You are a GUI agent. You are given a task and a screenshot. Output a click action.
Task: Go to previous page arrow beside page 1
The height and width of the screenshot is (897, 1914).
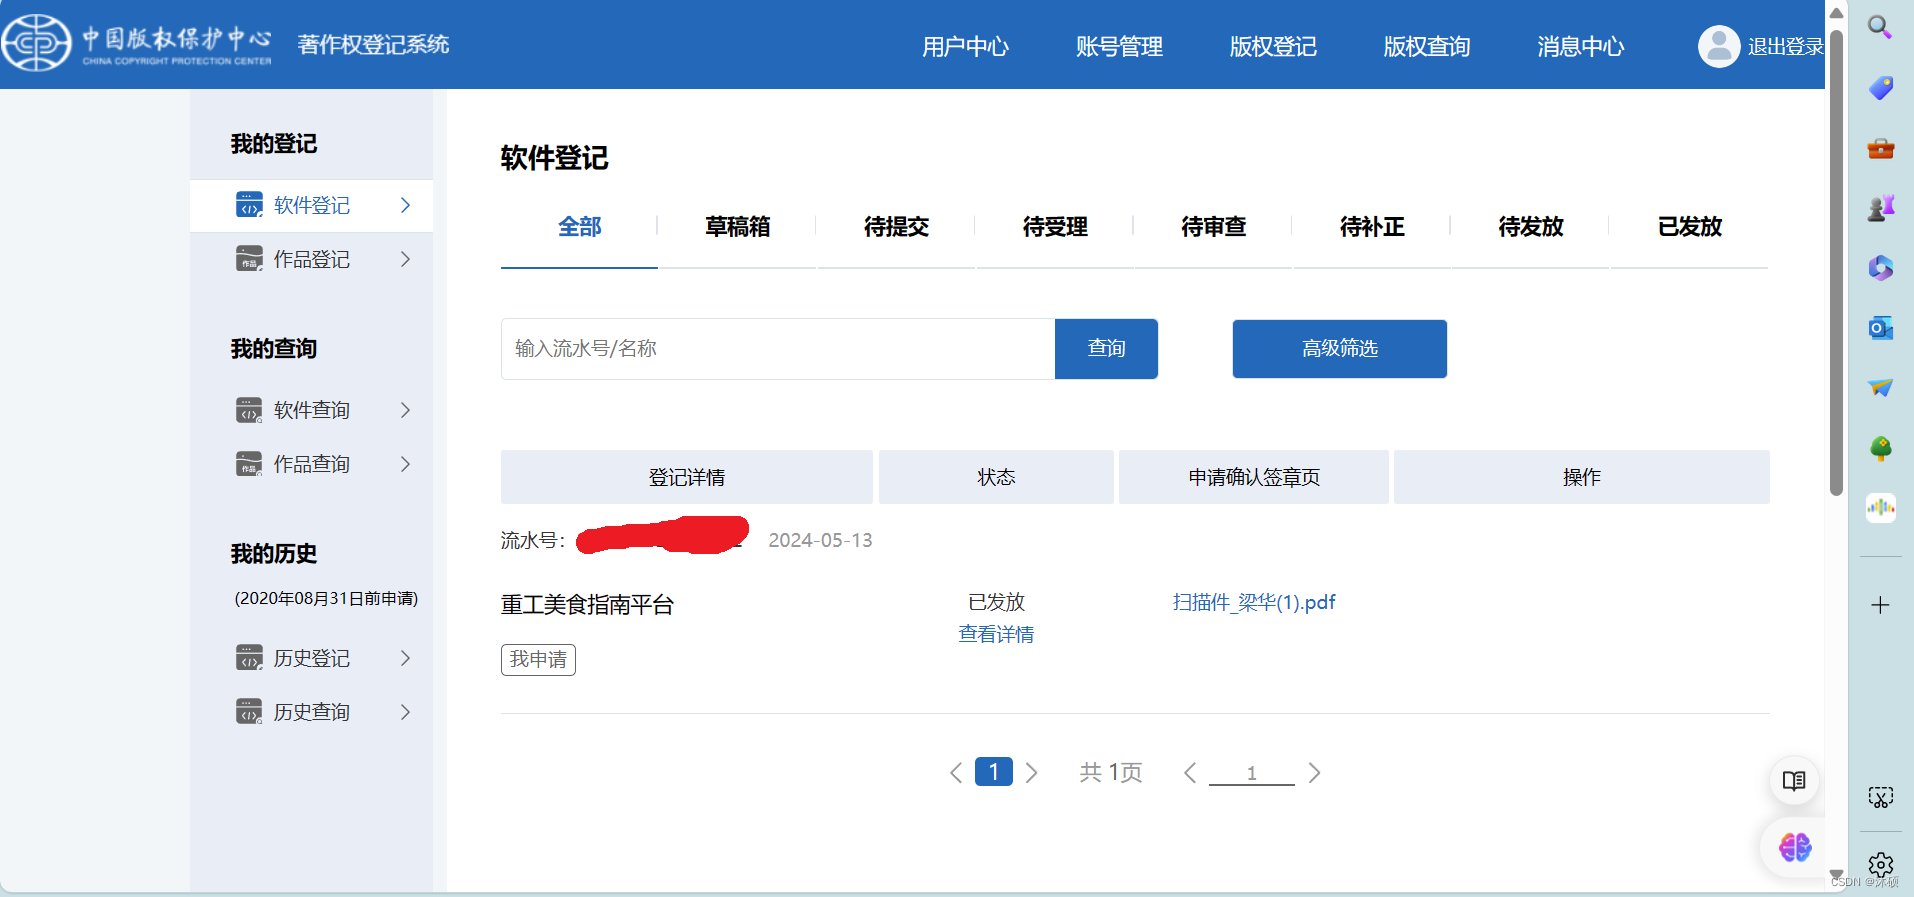[x=956, y=773]
